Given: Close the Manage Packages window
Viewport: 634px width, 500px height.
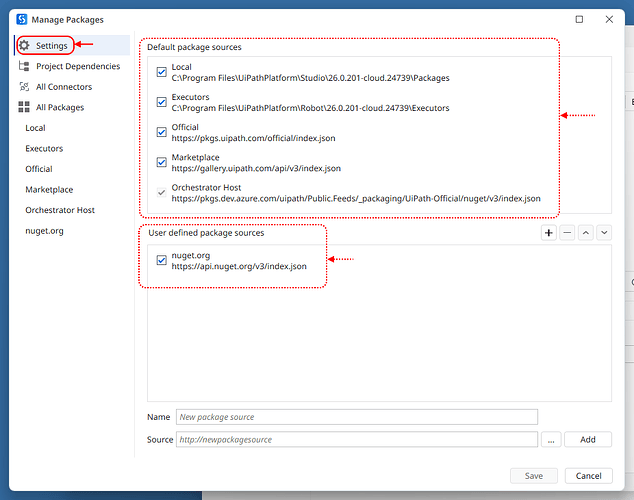Looking at the screenshot, I should [x=609, y=19].
